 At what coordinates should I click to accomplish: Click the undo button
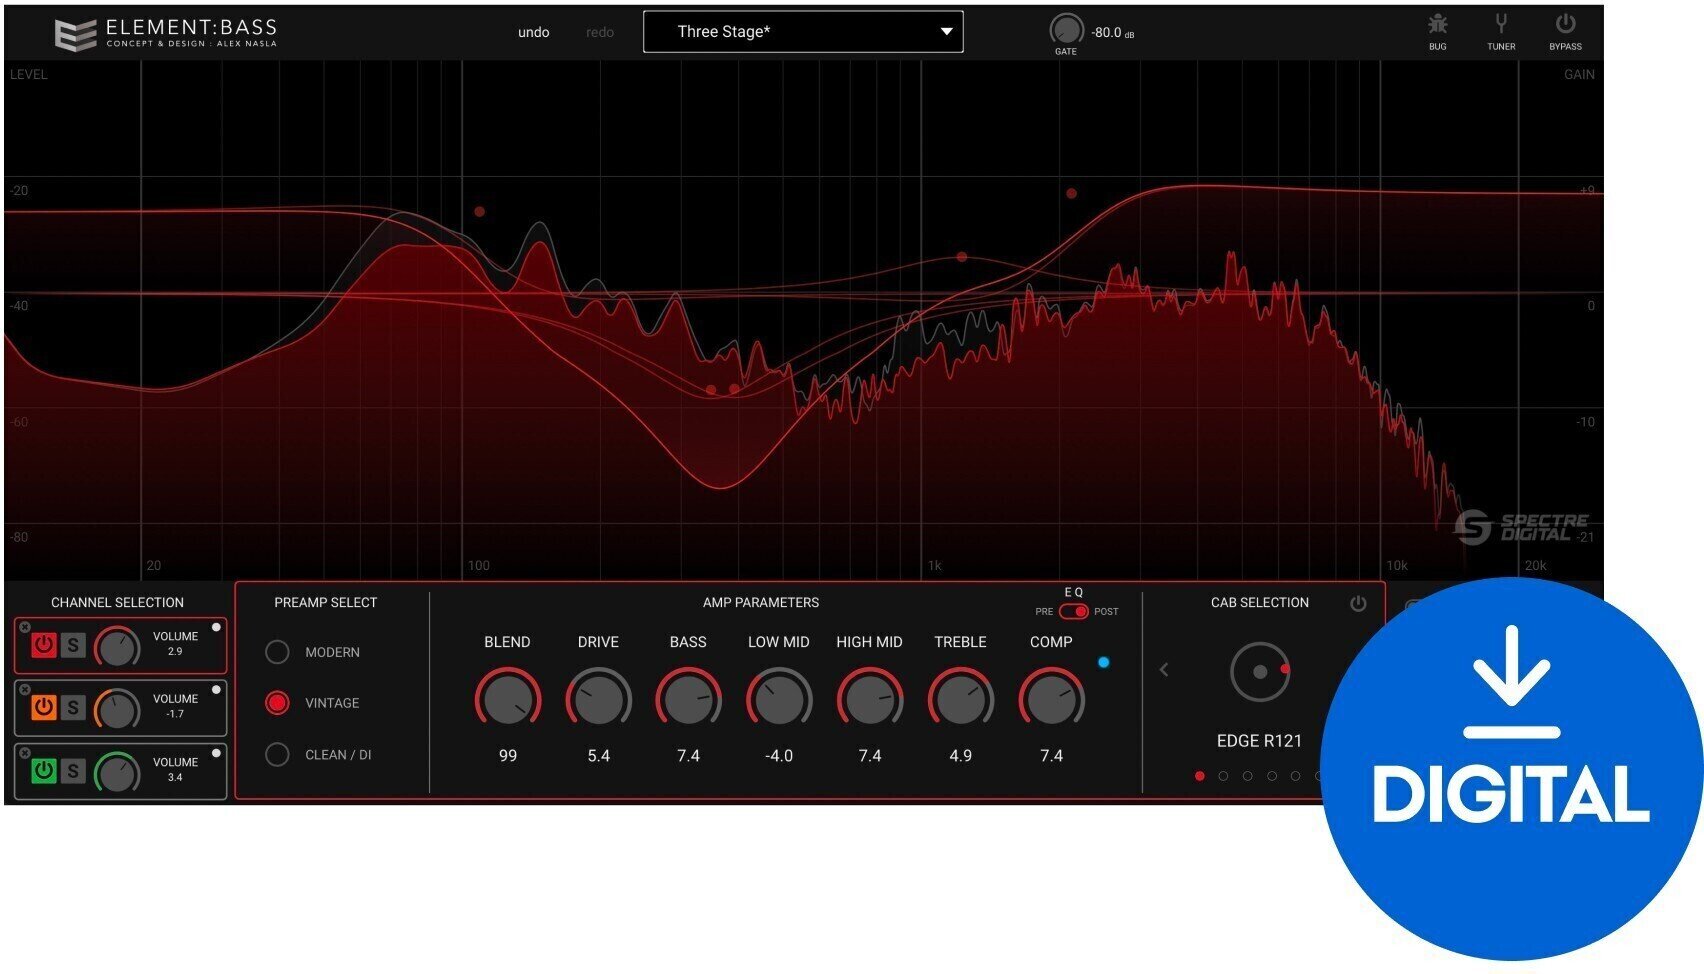533,32
